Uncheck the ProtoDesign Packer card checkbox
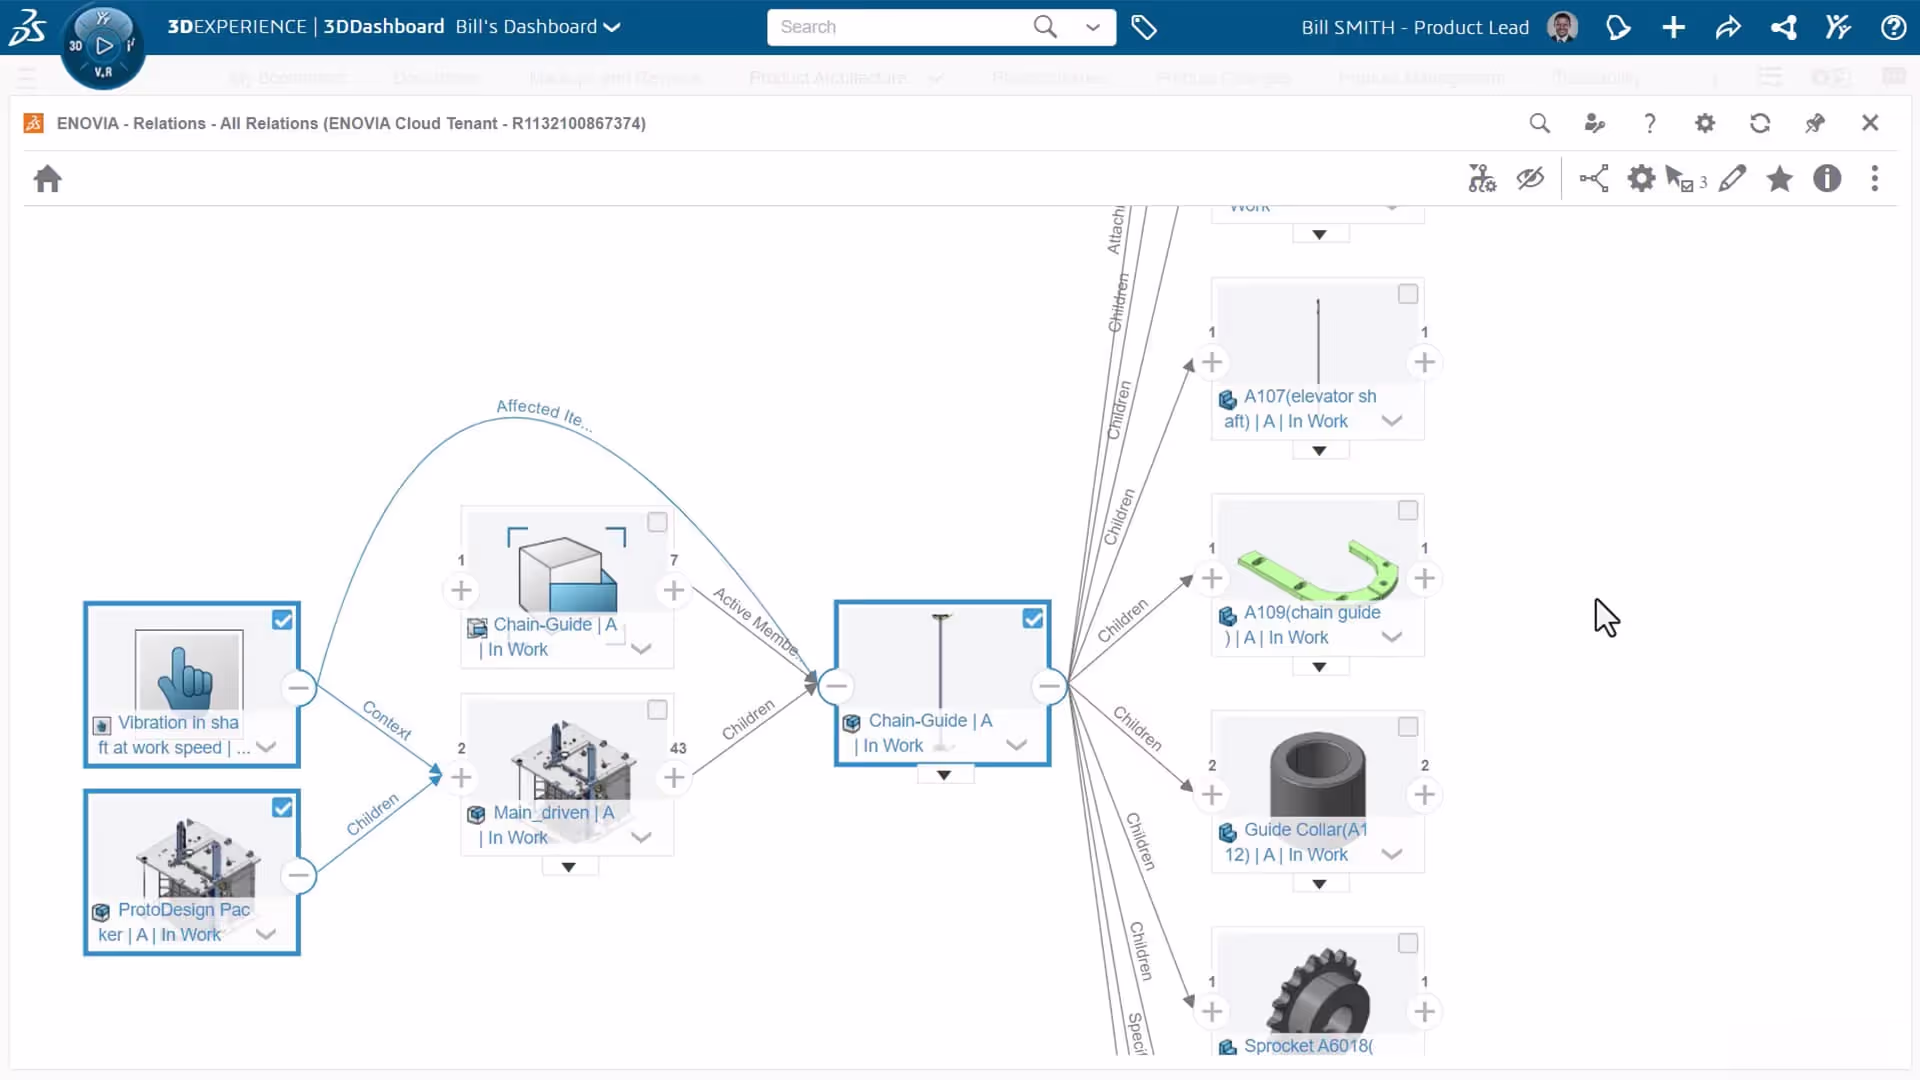 pyautogui.click(x=283, y=808)
